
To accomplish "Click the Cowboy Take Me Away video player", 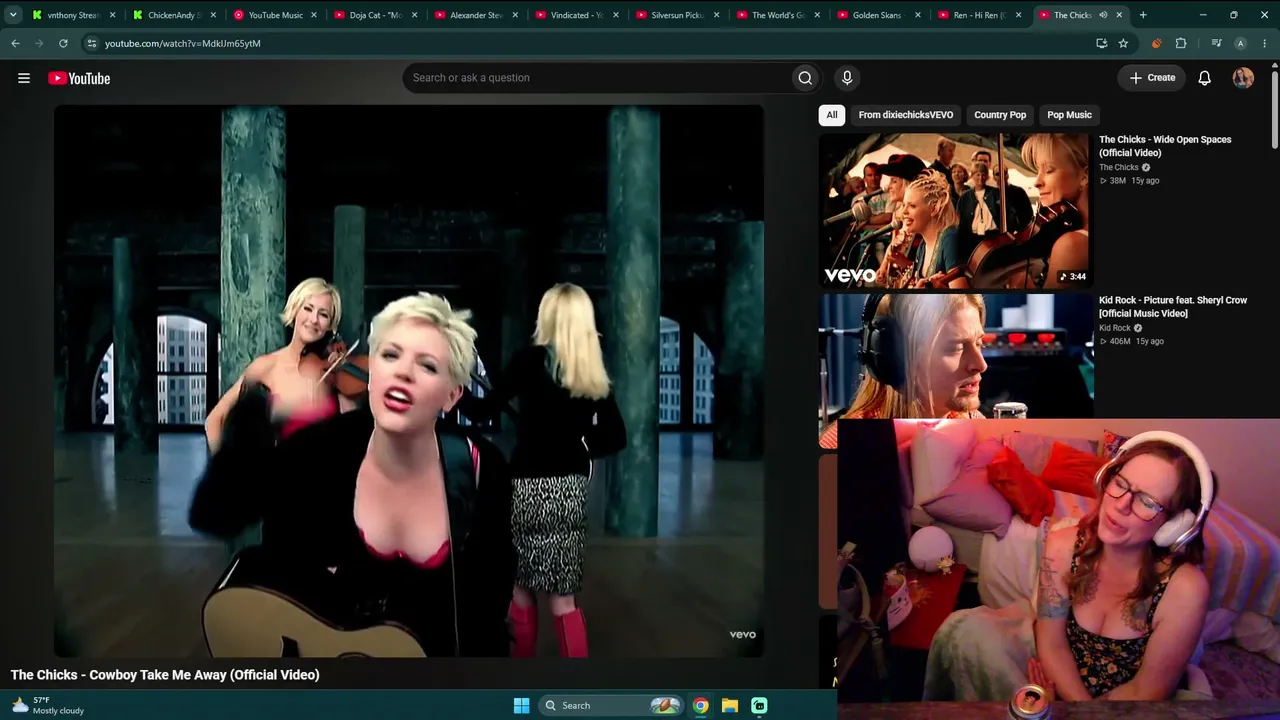I will [409, 381].
